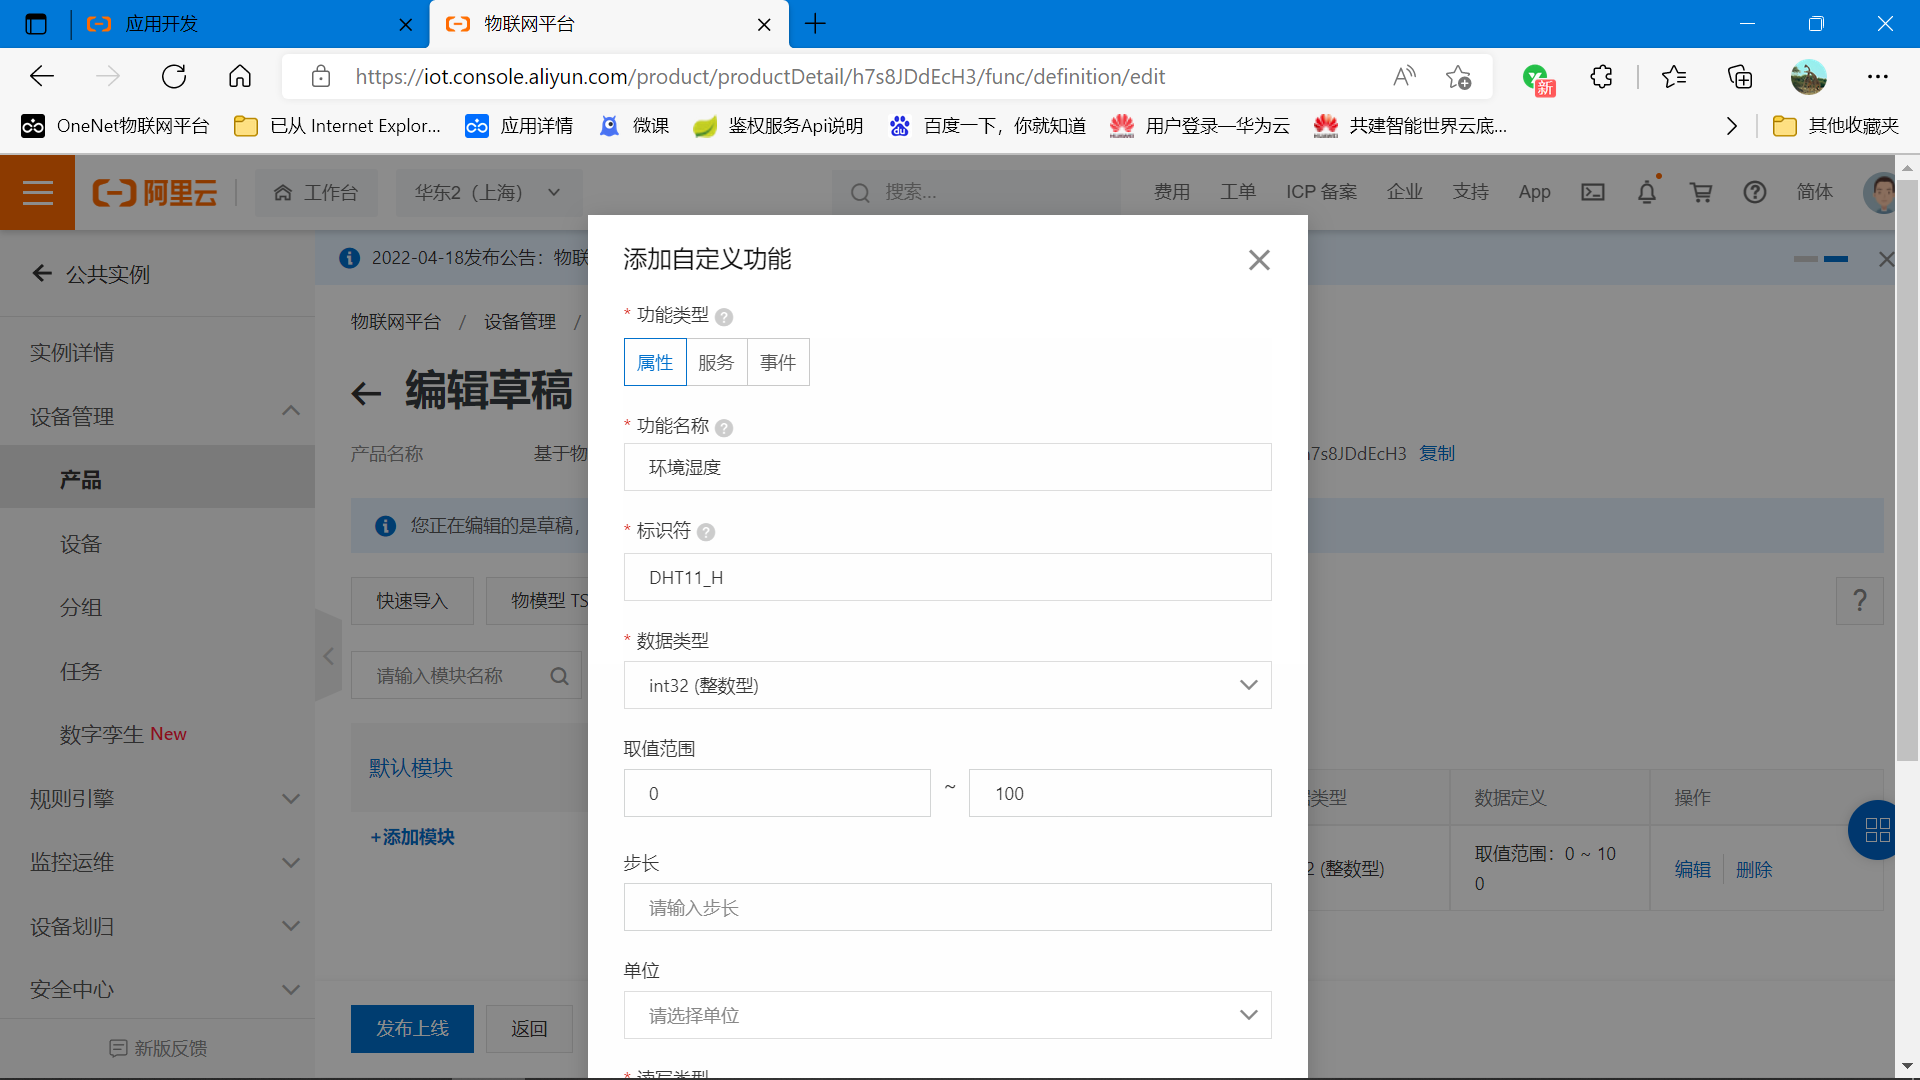Open a new browser tab
This screenshot has height=1080, width=1920.
coord(815,24)
